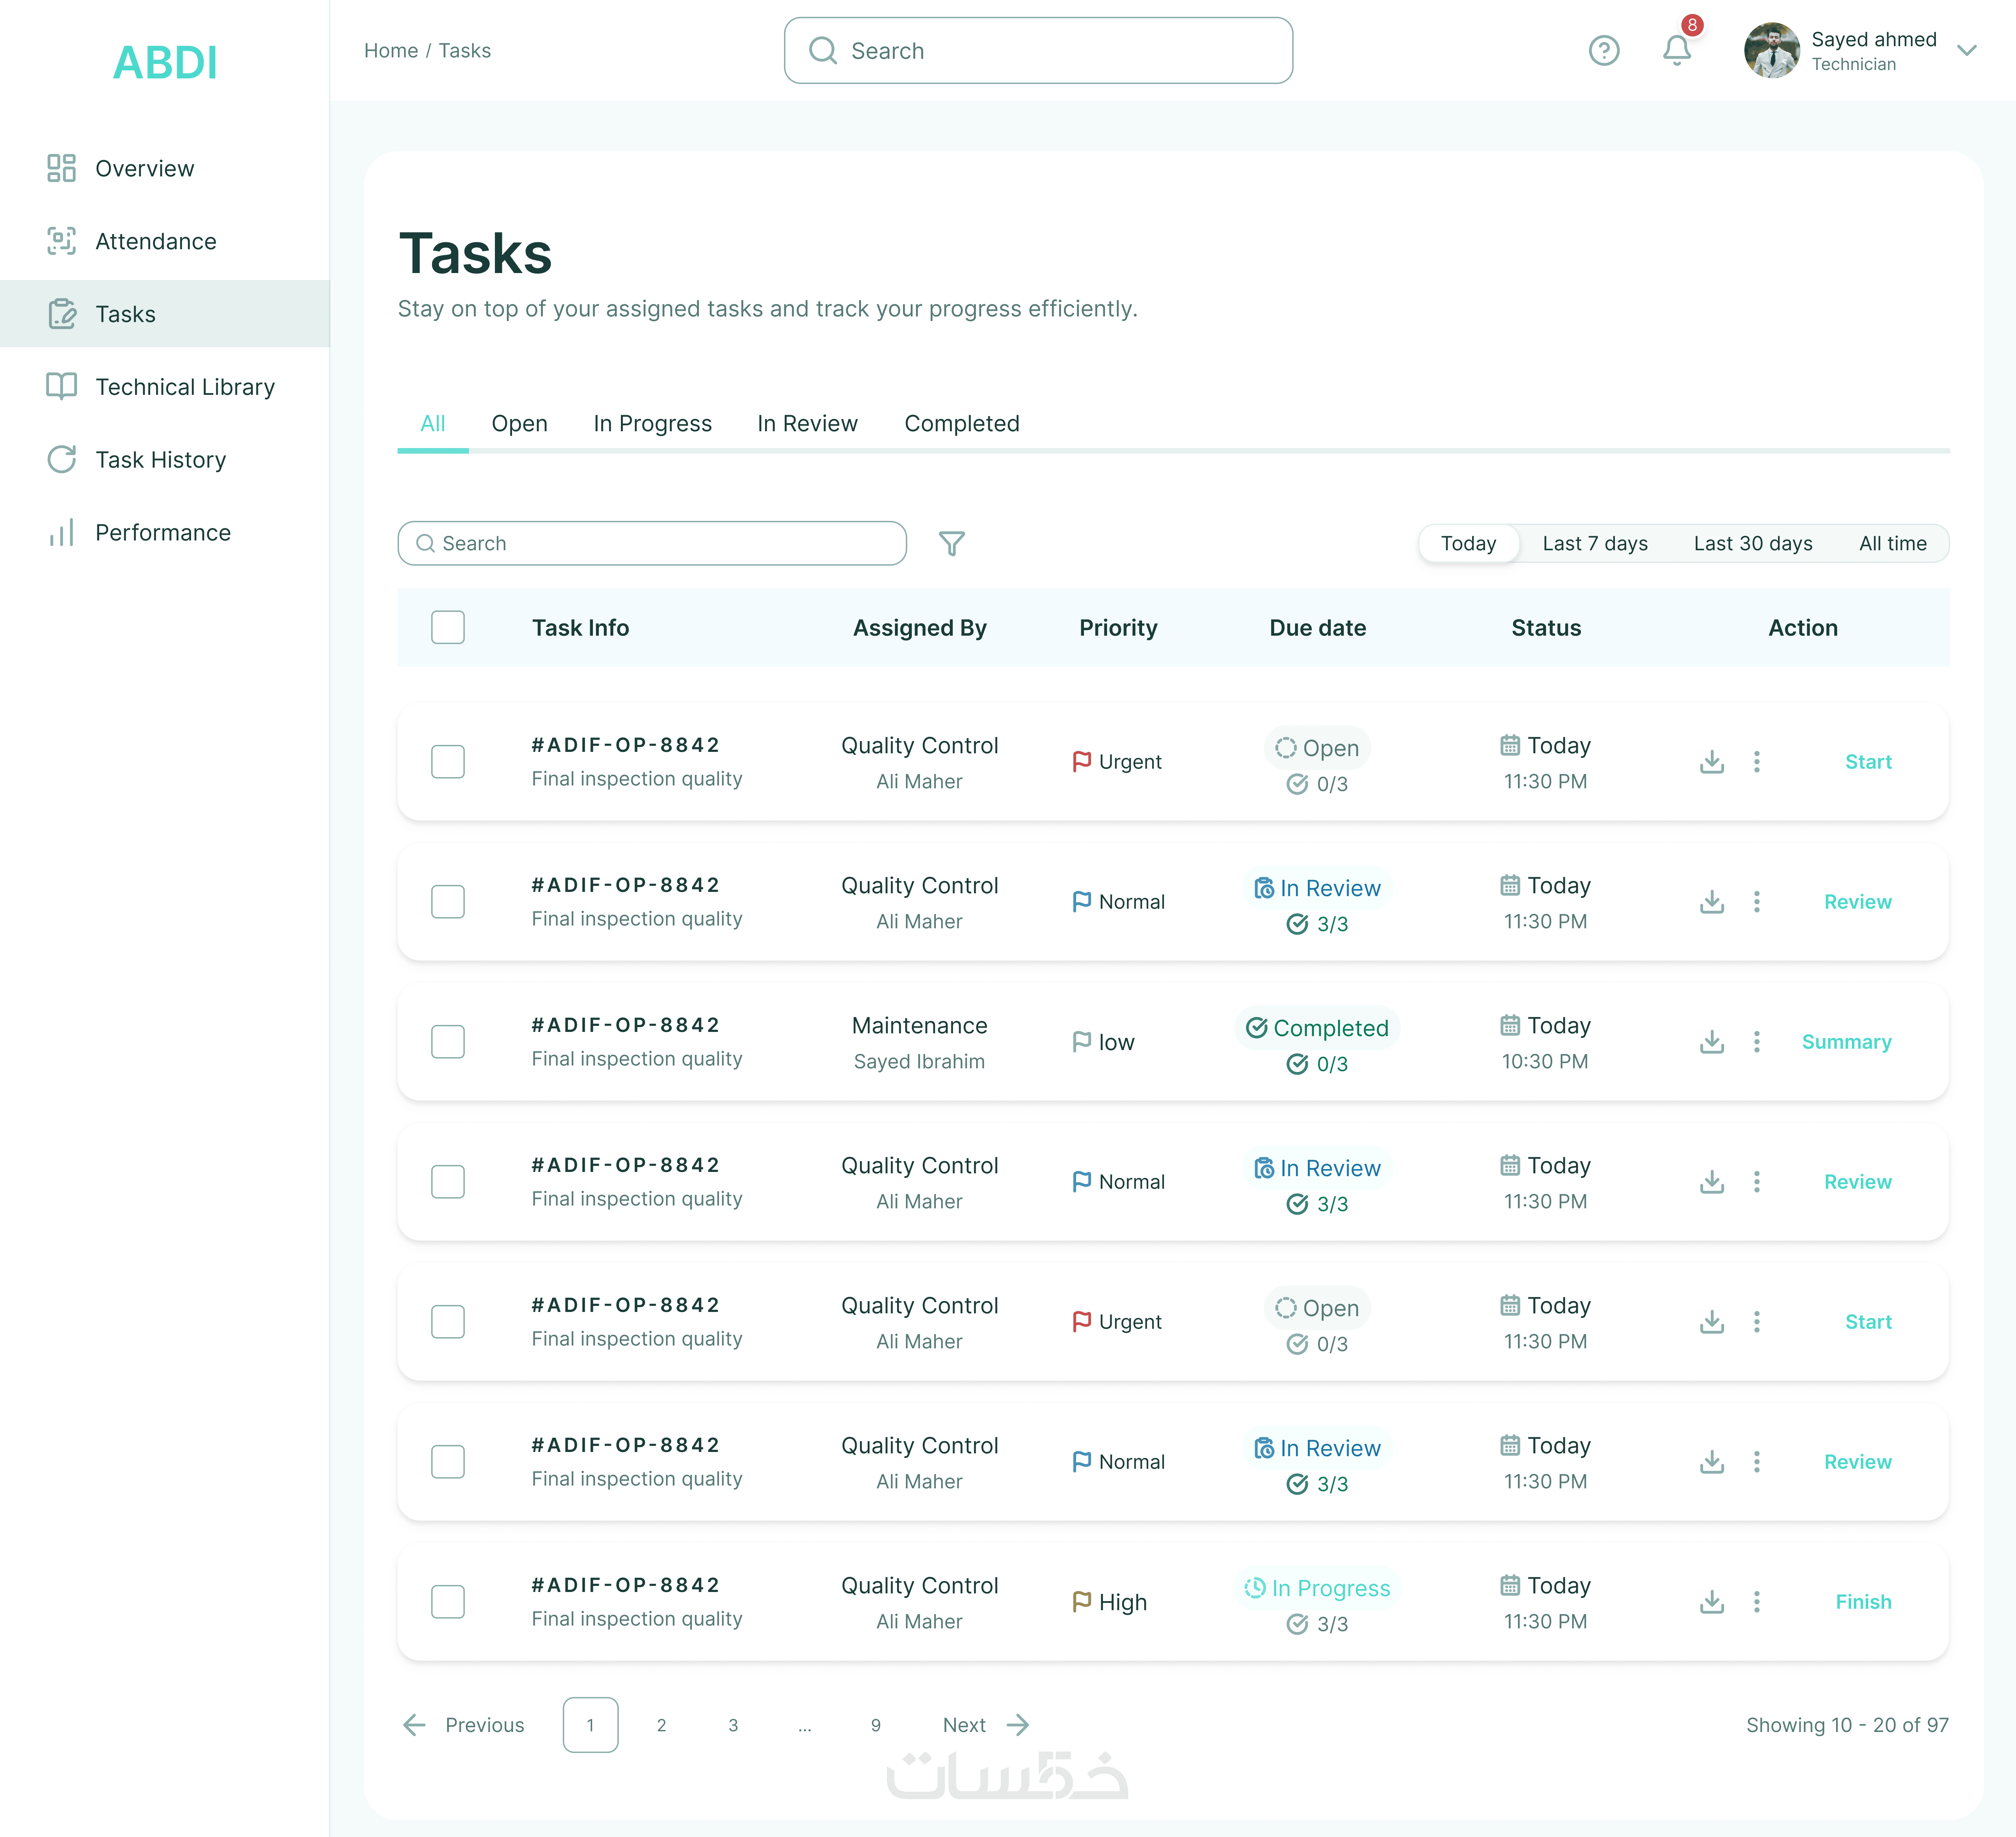Image resolution: width=2016 pixels, height=1837 pixels.
Task: Open Task History in sidebar
Action: coord(160,459)
